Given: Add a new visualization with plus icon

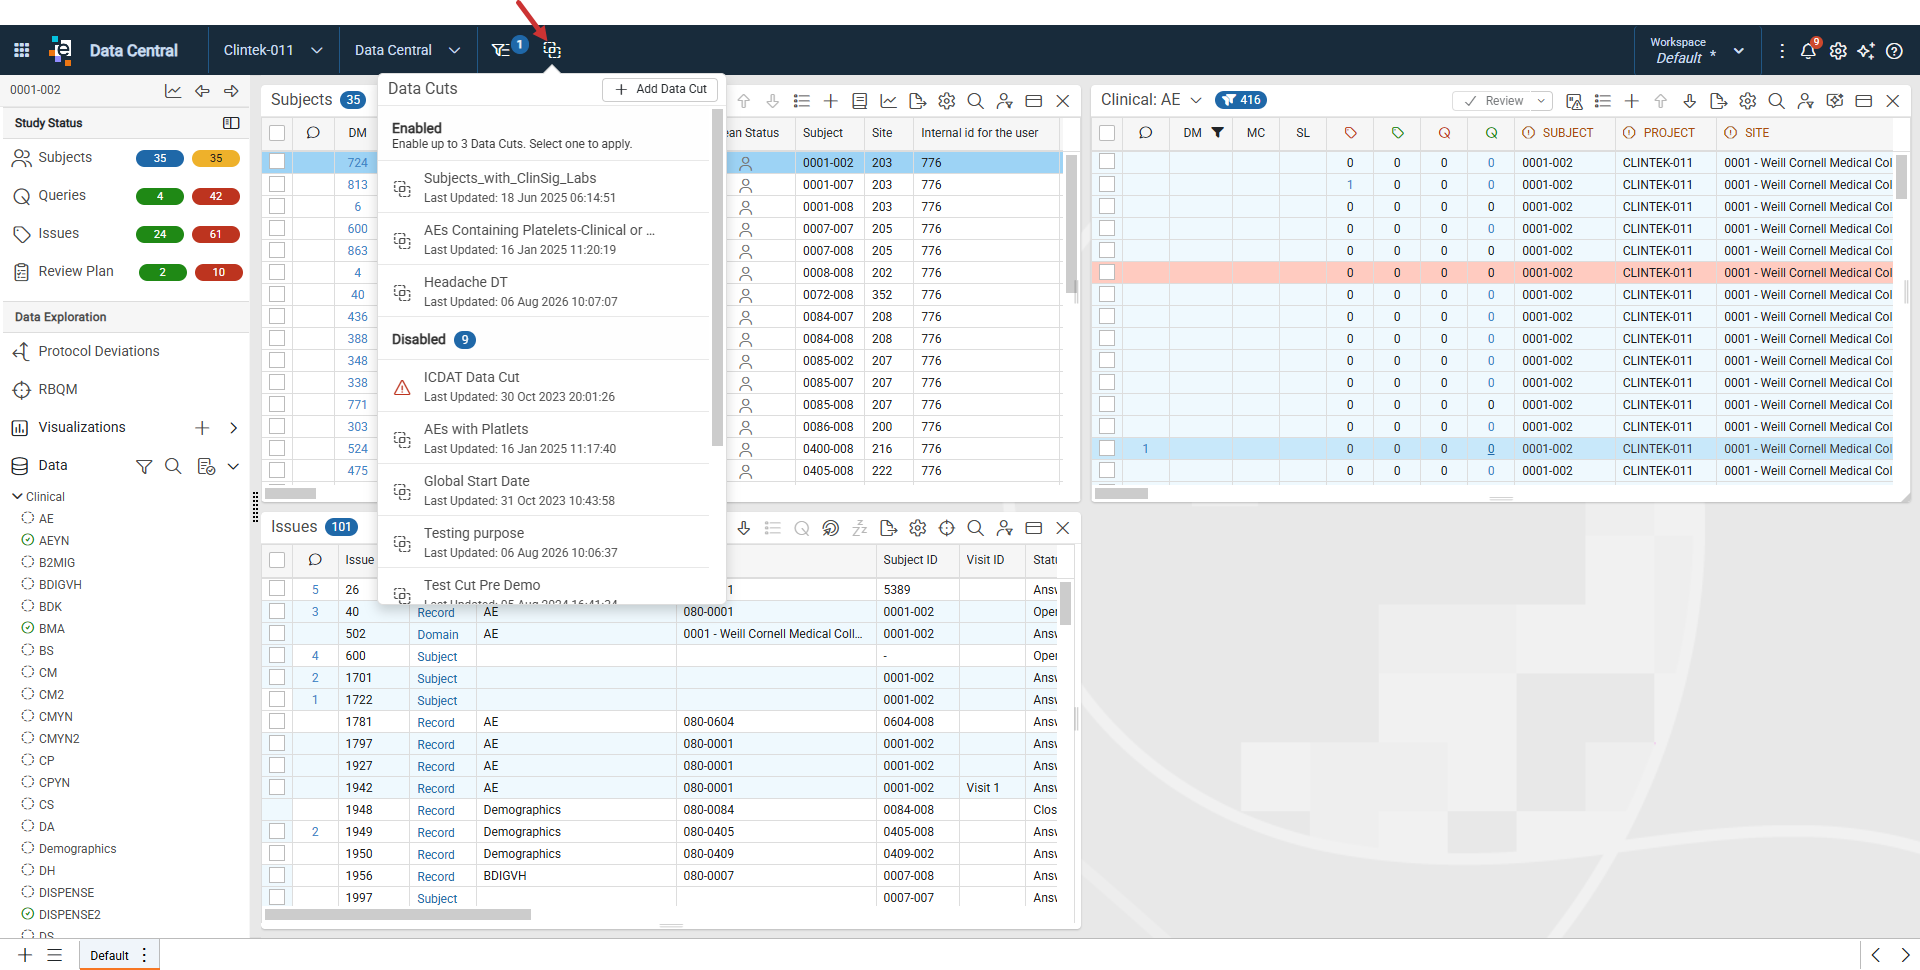Looking at the screenshot, I should coord(202,428).
